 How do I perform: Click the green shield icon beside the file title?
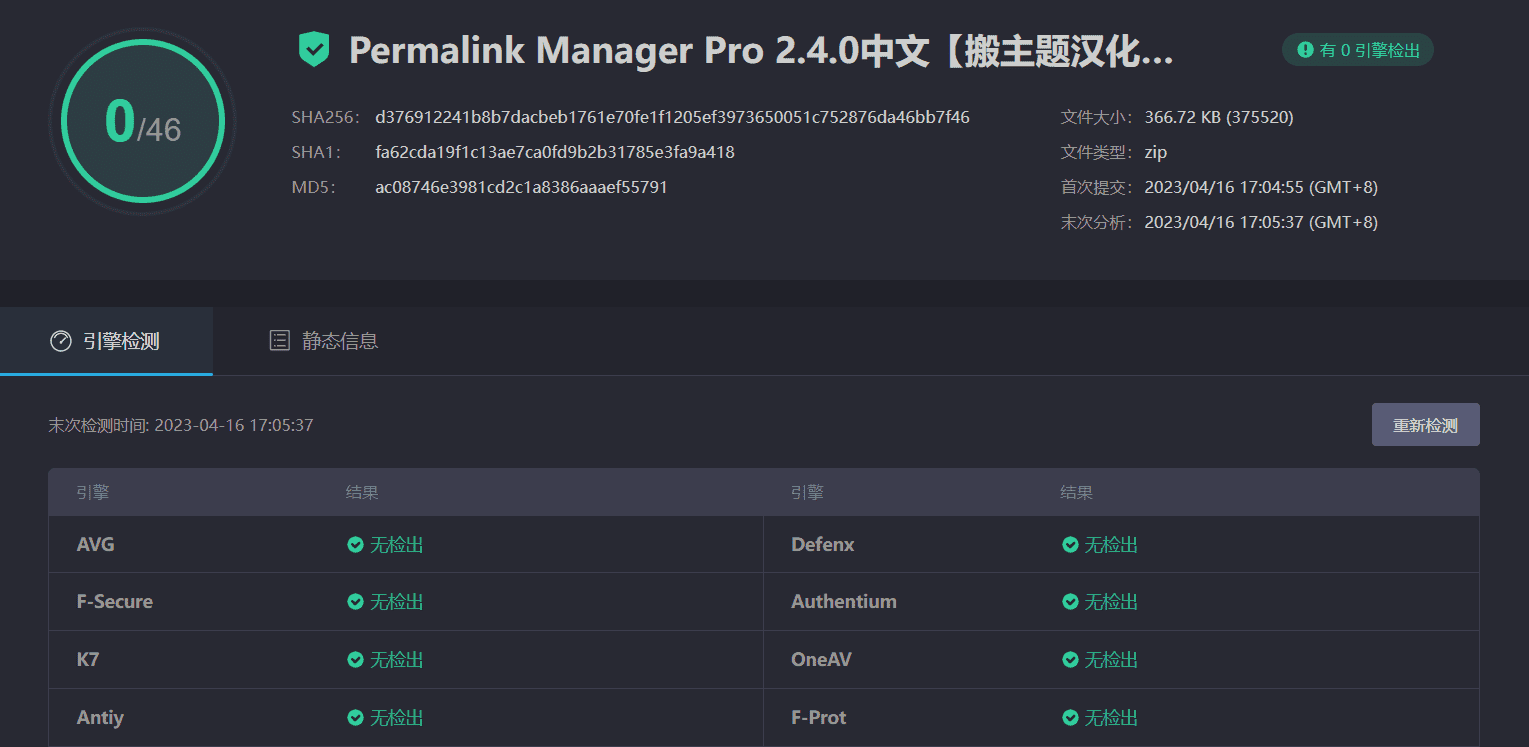click(314, 49)
